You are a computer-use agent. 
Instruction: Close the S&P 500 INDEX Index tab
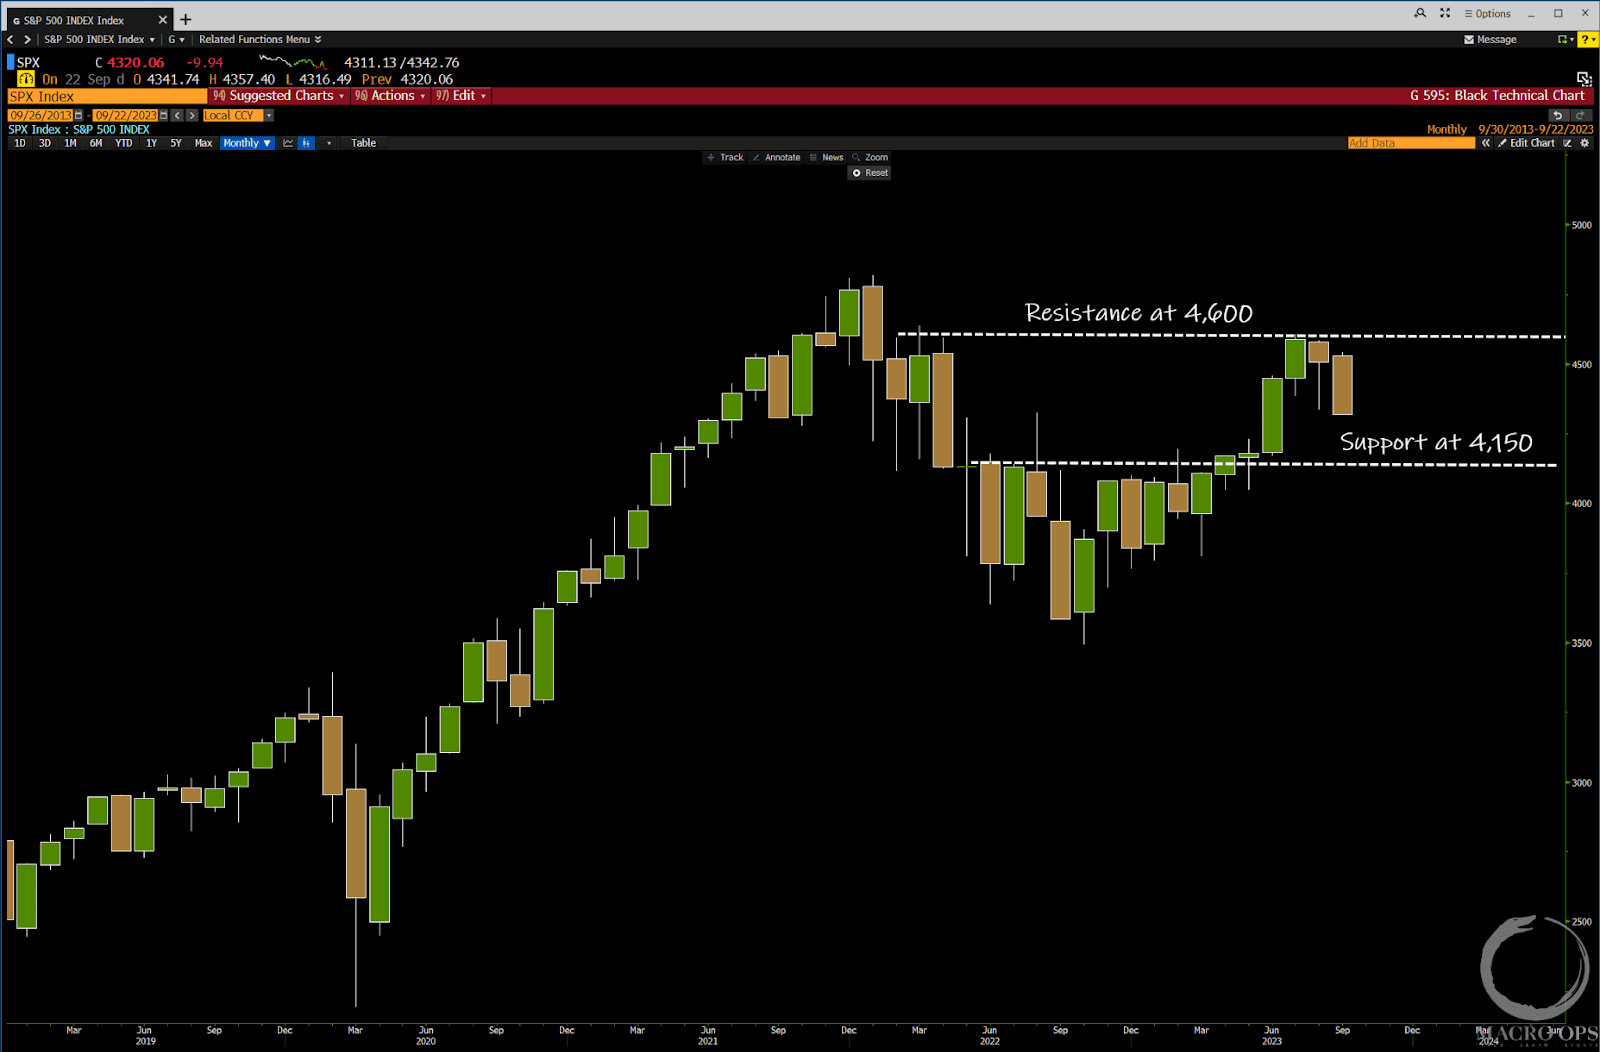coord(163,20)
